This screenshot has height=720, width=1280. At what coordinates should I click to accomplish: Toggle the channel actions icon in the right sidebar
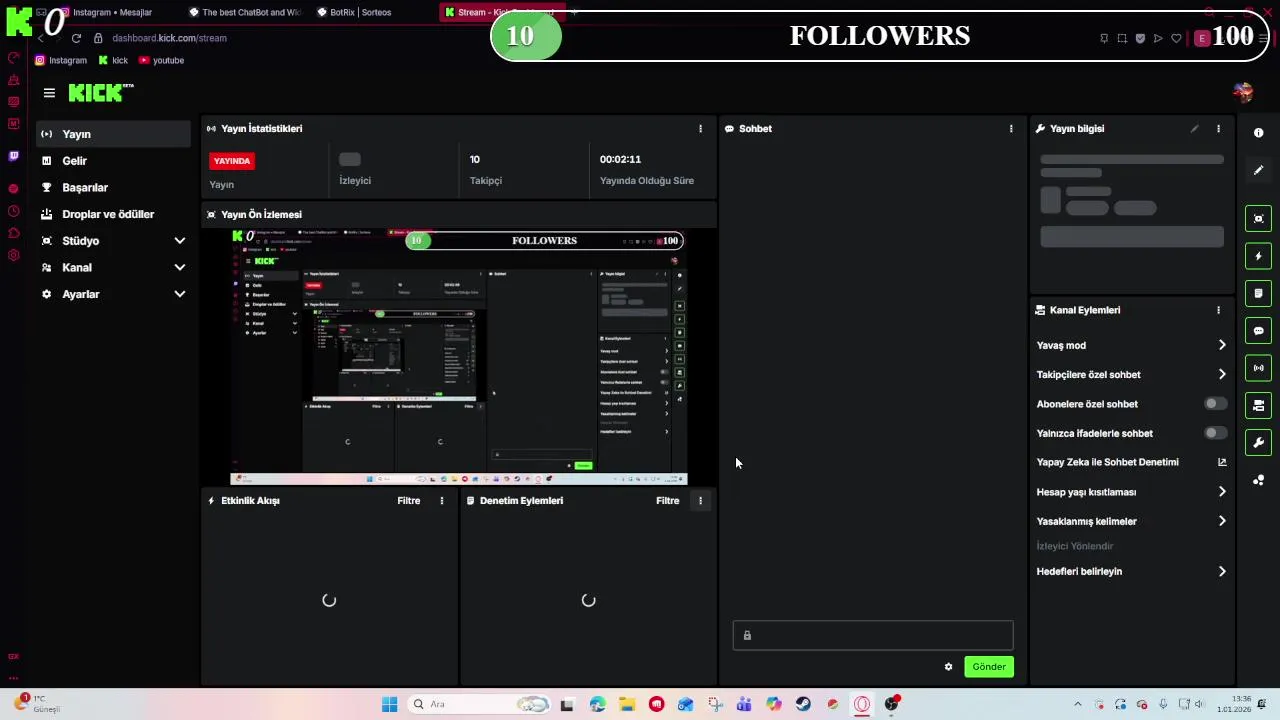(1258, 405)
